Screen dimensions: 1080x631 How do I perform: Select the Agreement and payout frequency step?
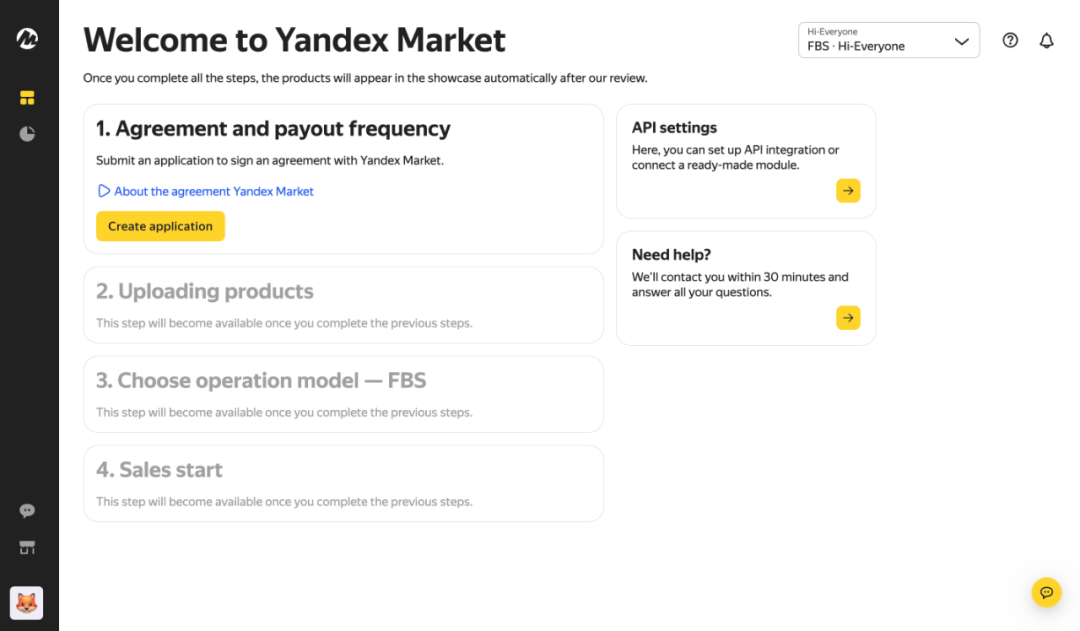tap(273, 129)
